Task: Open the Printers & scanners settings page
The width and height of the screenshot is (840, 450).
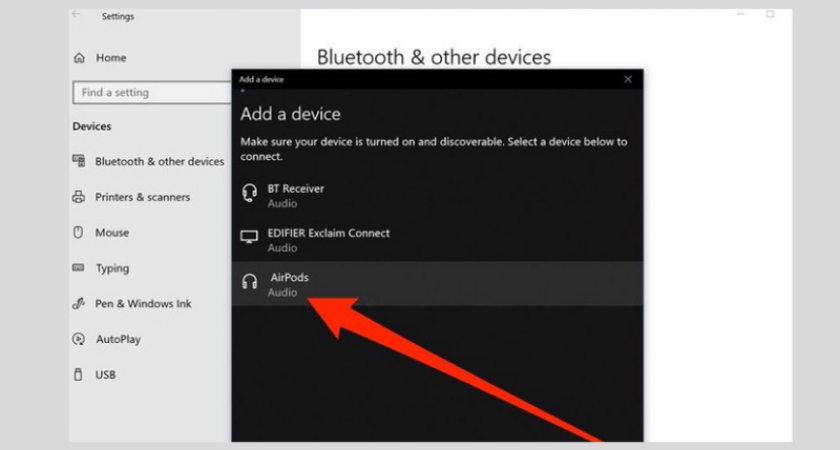Action: 142,197
